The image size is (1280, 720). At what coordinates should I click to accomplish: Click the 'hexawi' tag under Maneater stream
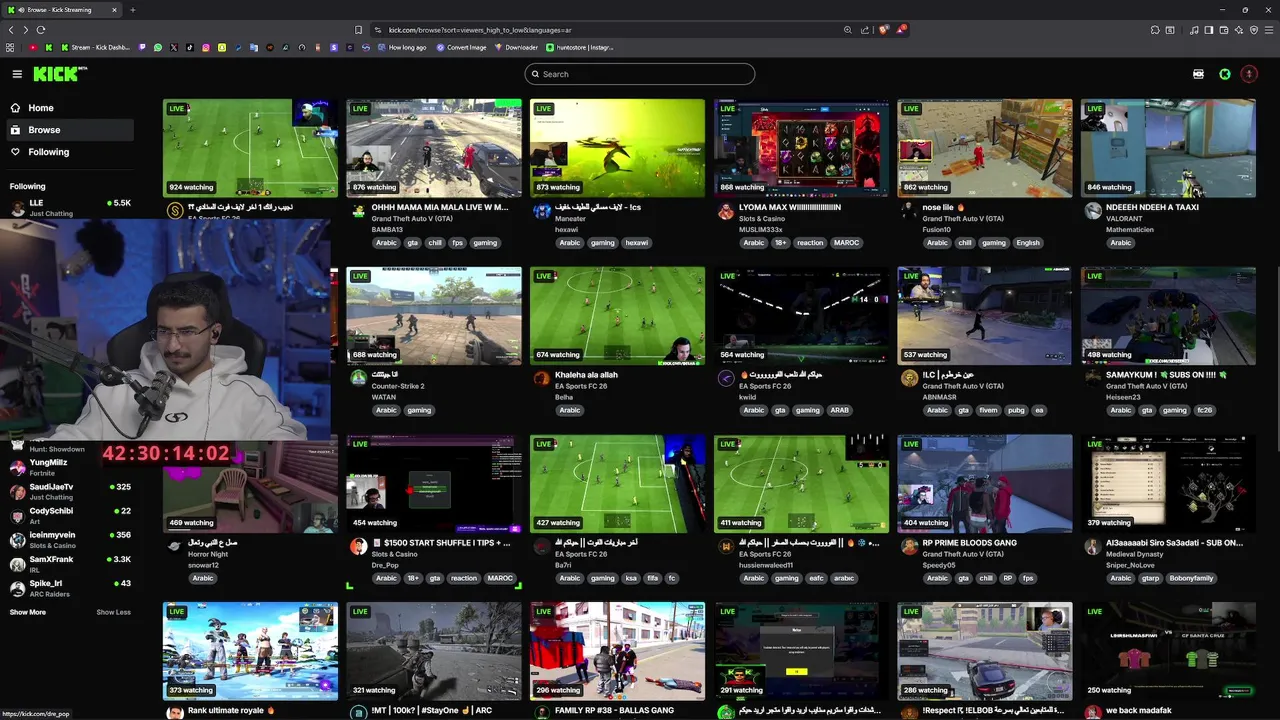coord(636,243)
